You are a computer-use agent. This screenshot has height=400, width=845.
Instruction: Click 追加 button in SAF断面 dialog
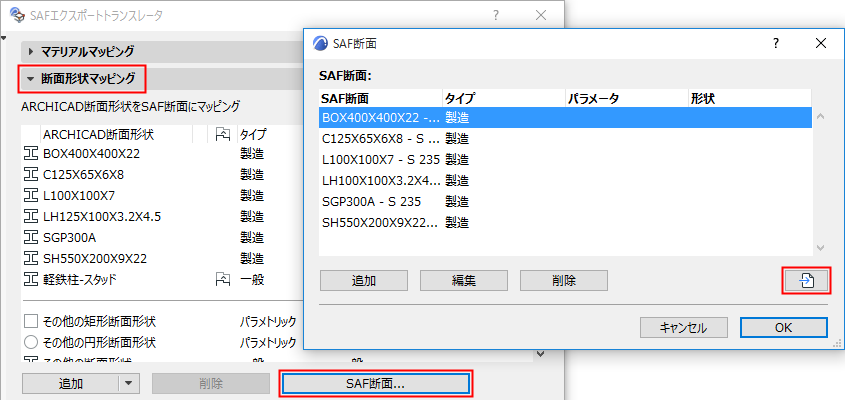click(x=364, y=281)
